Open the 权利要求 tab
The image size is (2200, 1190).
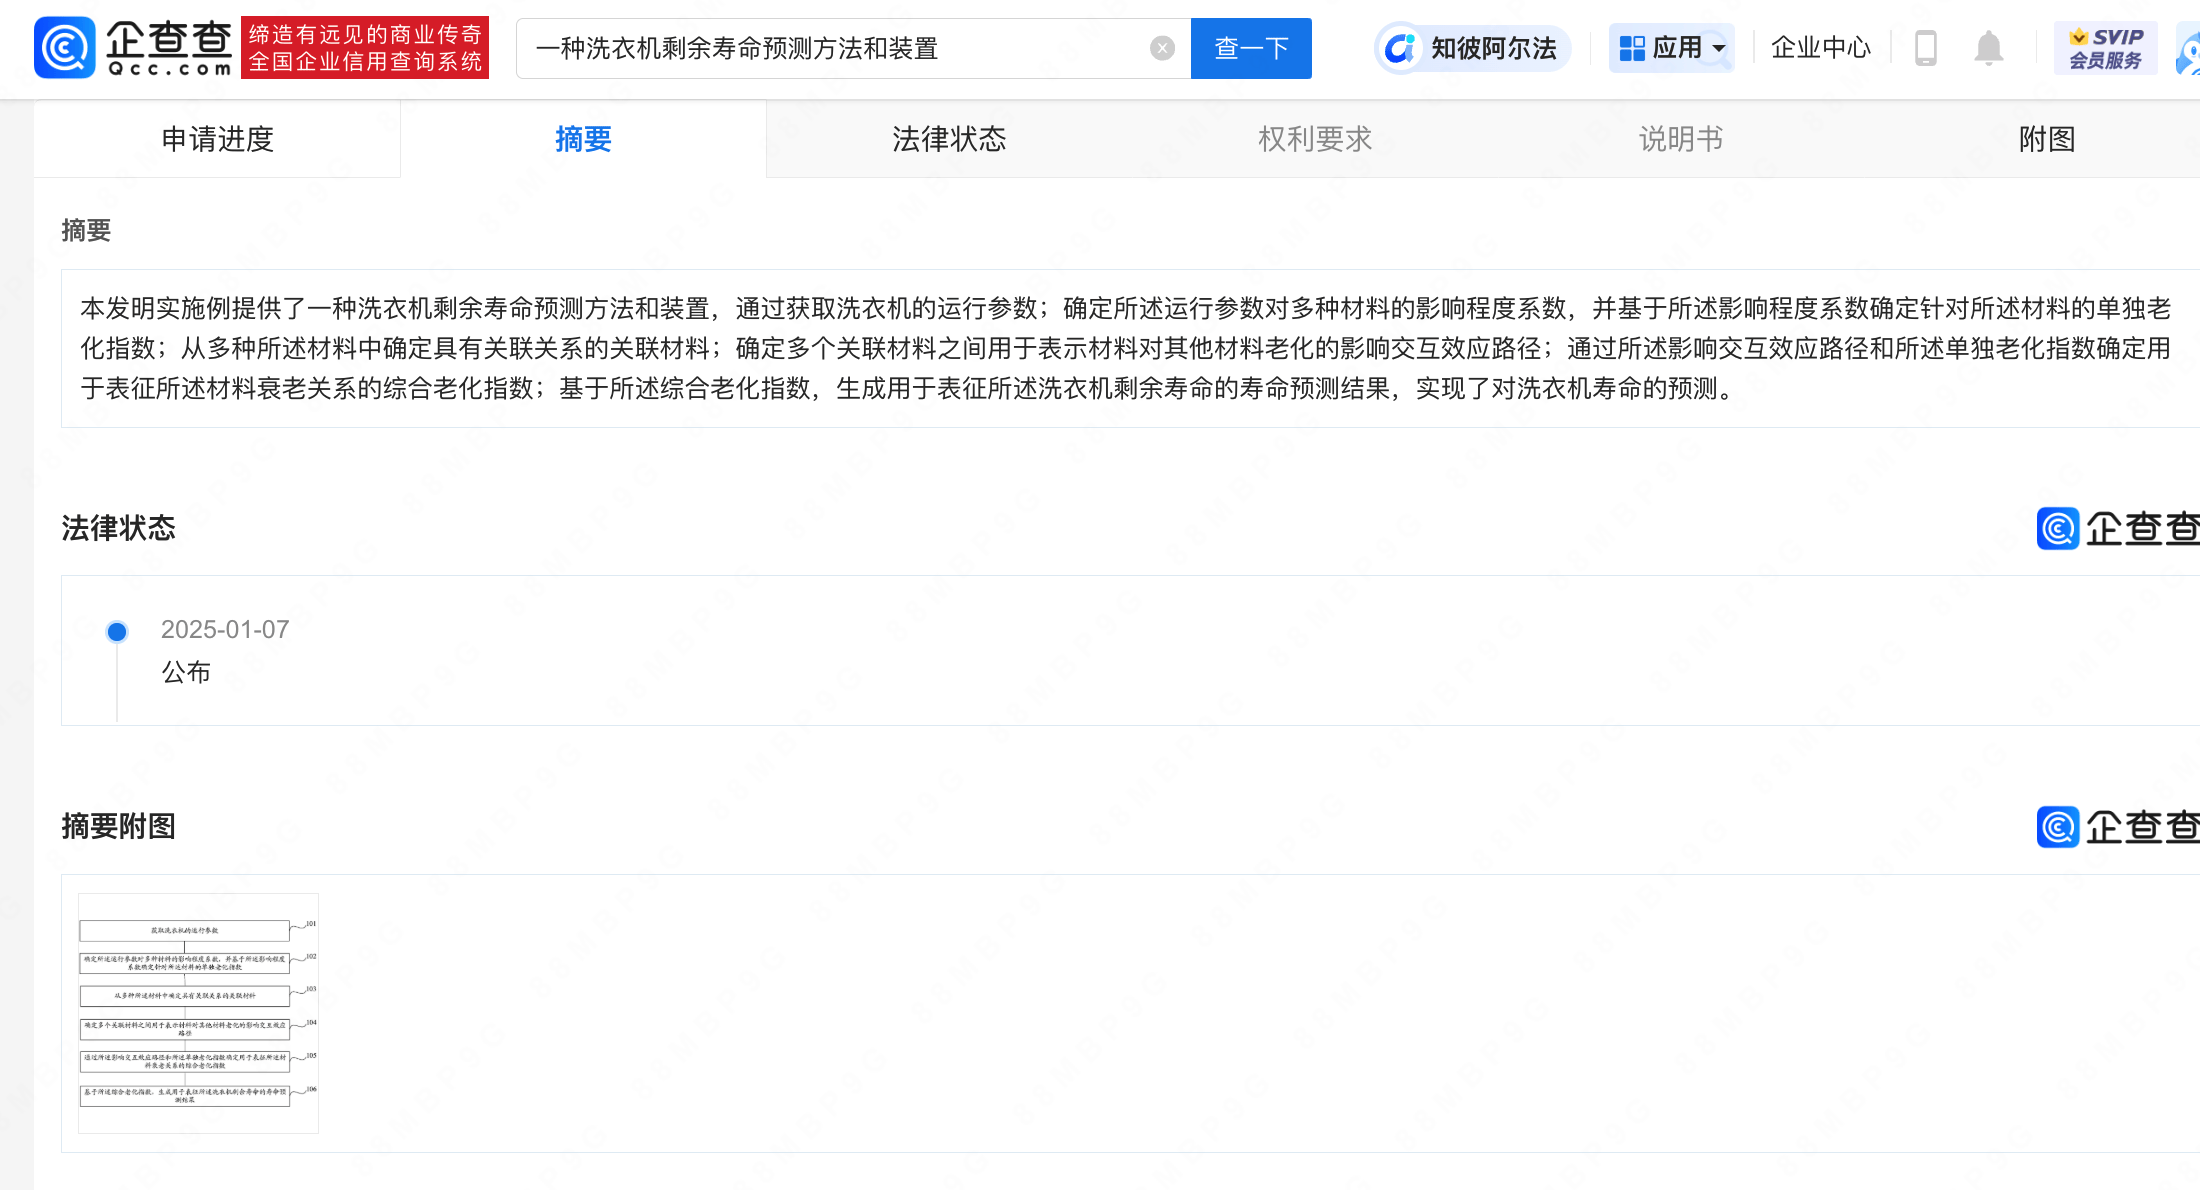pyautogui.click(x=1315, y=139)
